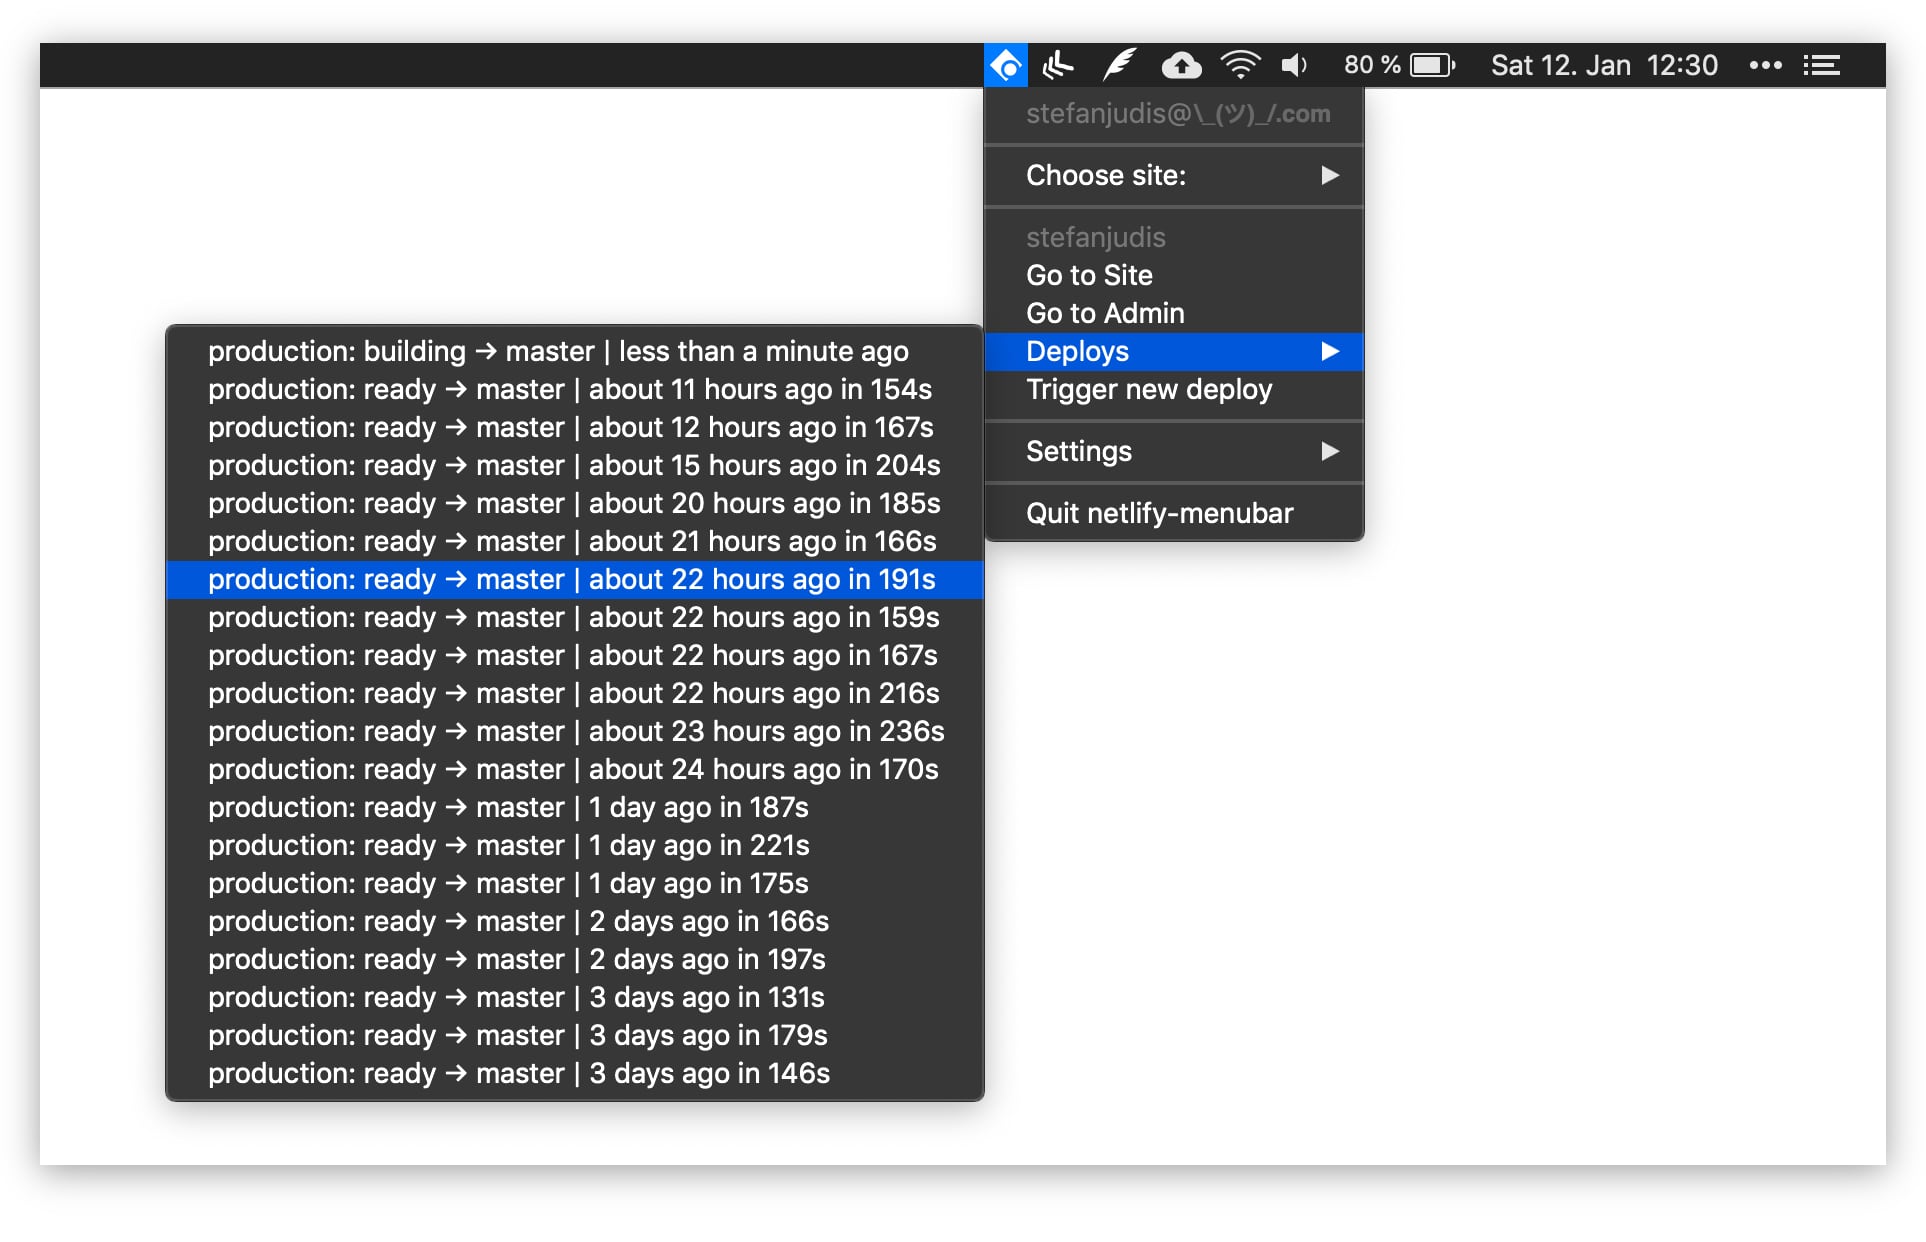
Task: Open the building deploy from less than a minute ago
Action: 558,352
